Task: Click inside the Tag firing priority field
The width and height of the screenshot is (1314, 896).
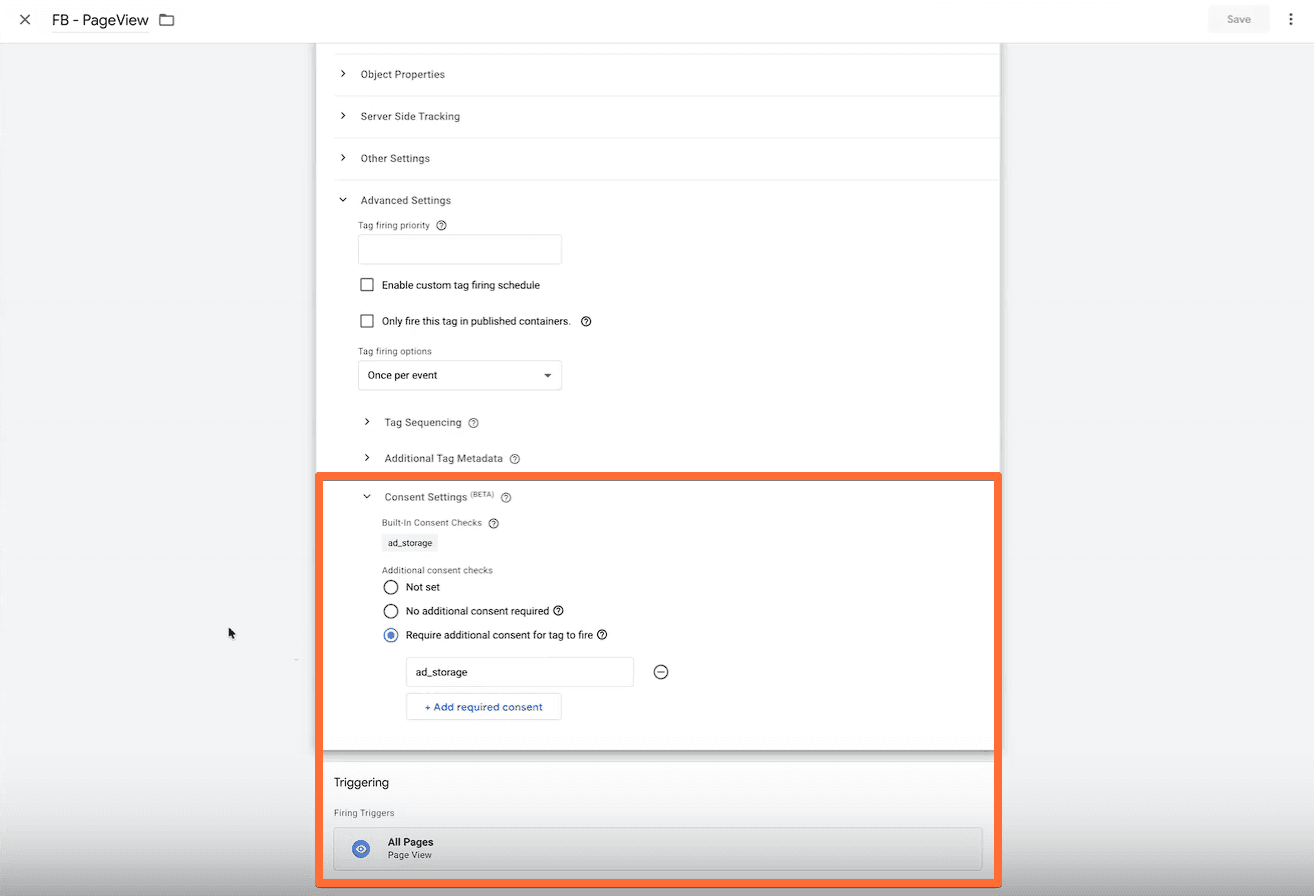Action: click(x=459, y=249)
